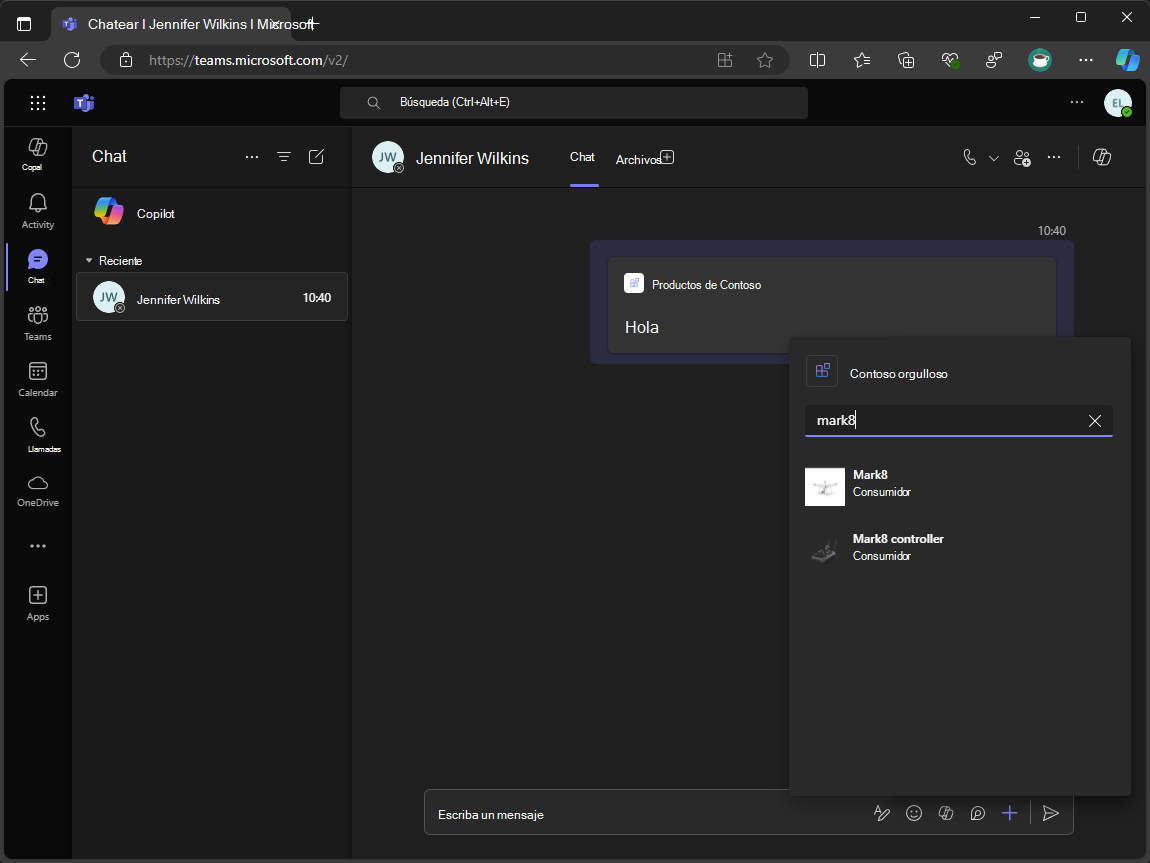Open the emoji picker in compose box
The image size is (1150, 863).
click(x=913, y=814)
